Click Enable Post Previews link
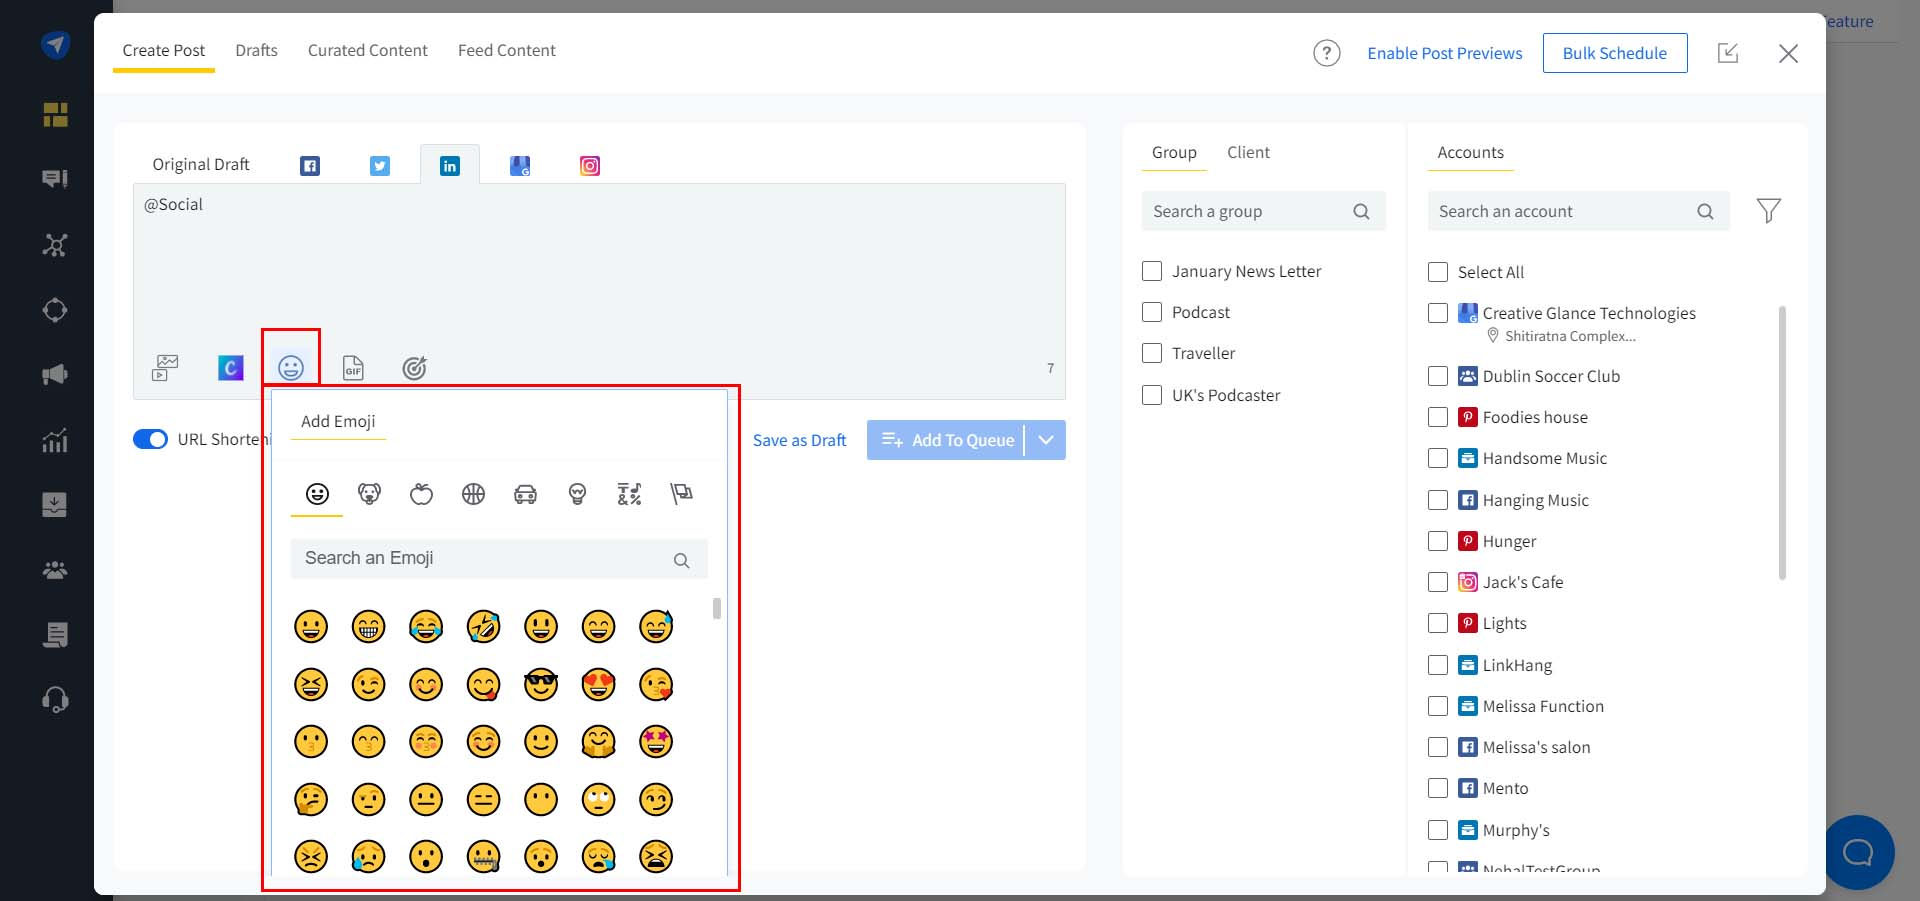Image resolution: width=1920 pixels, height=901 pixels. [x=1445, y=53]
